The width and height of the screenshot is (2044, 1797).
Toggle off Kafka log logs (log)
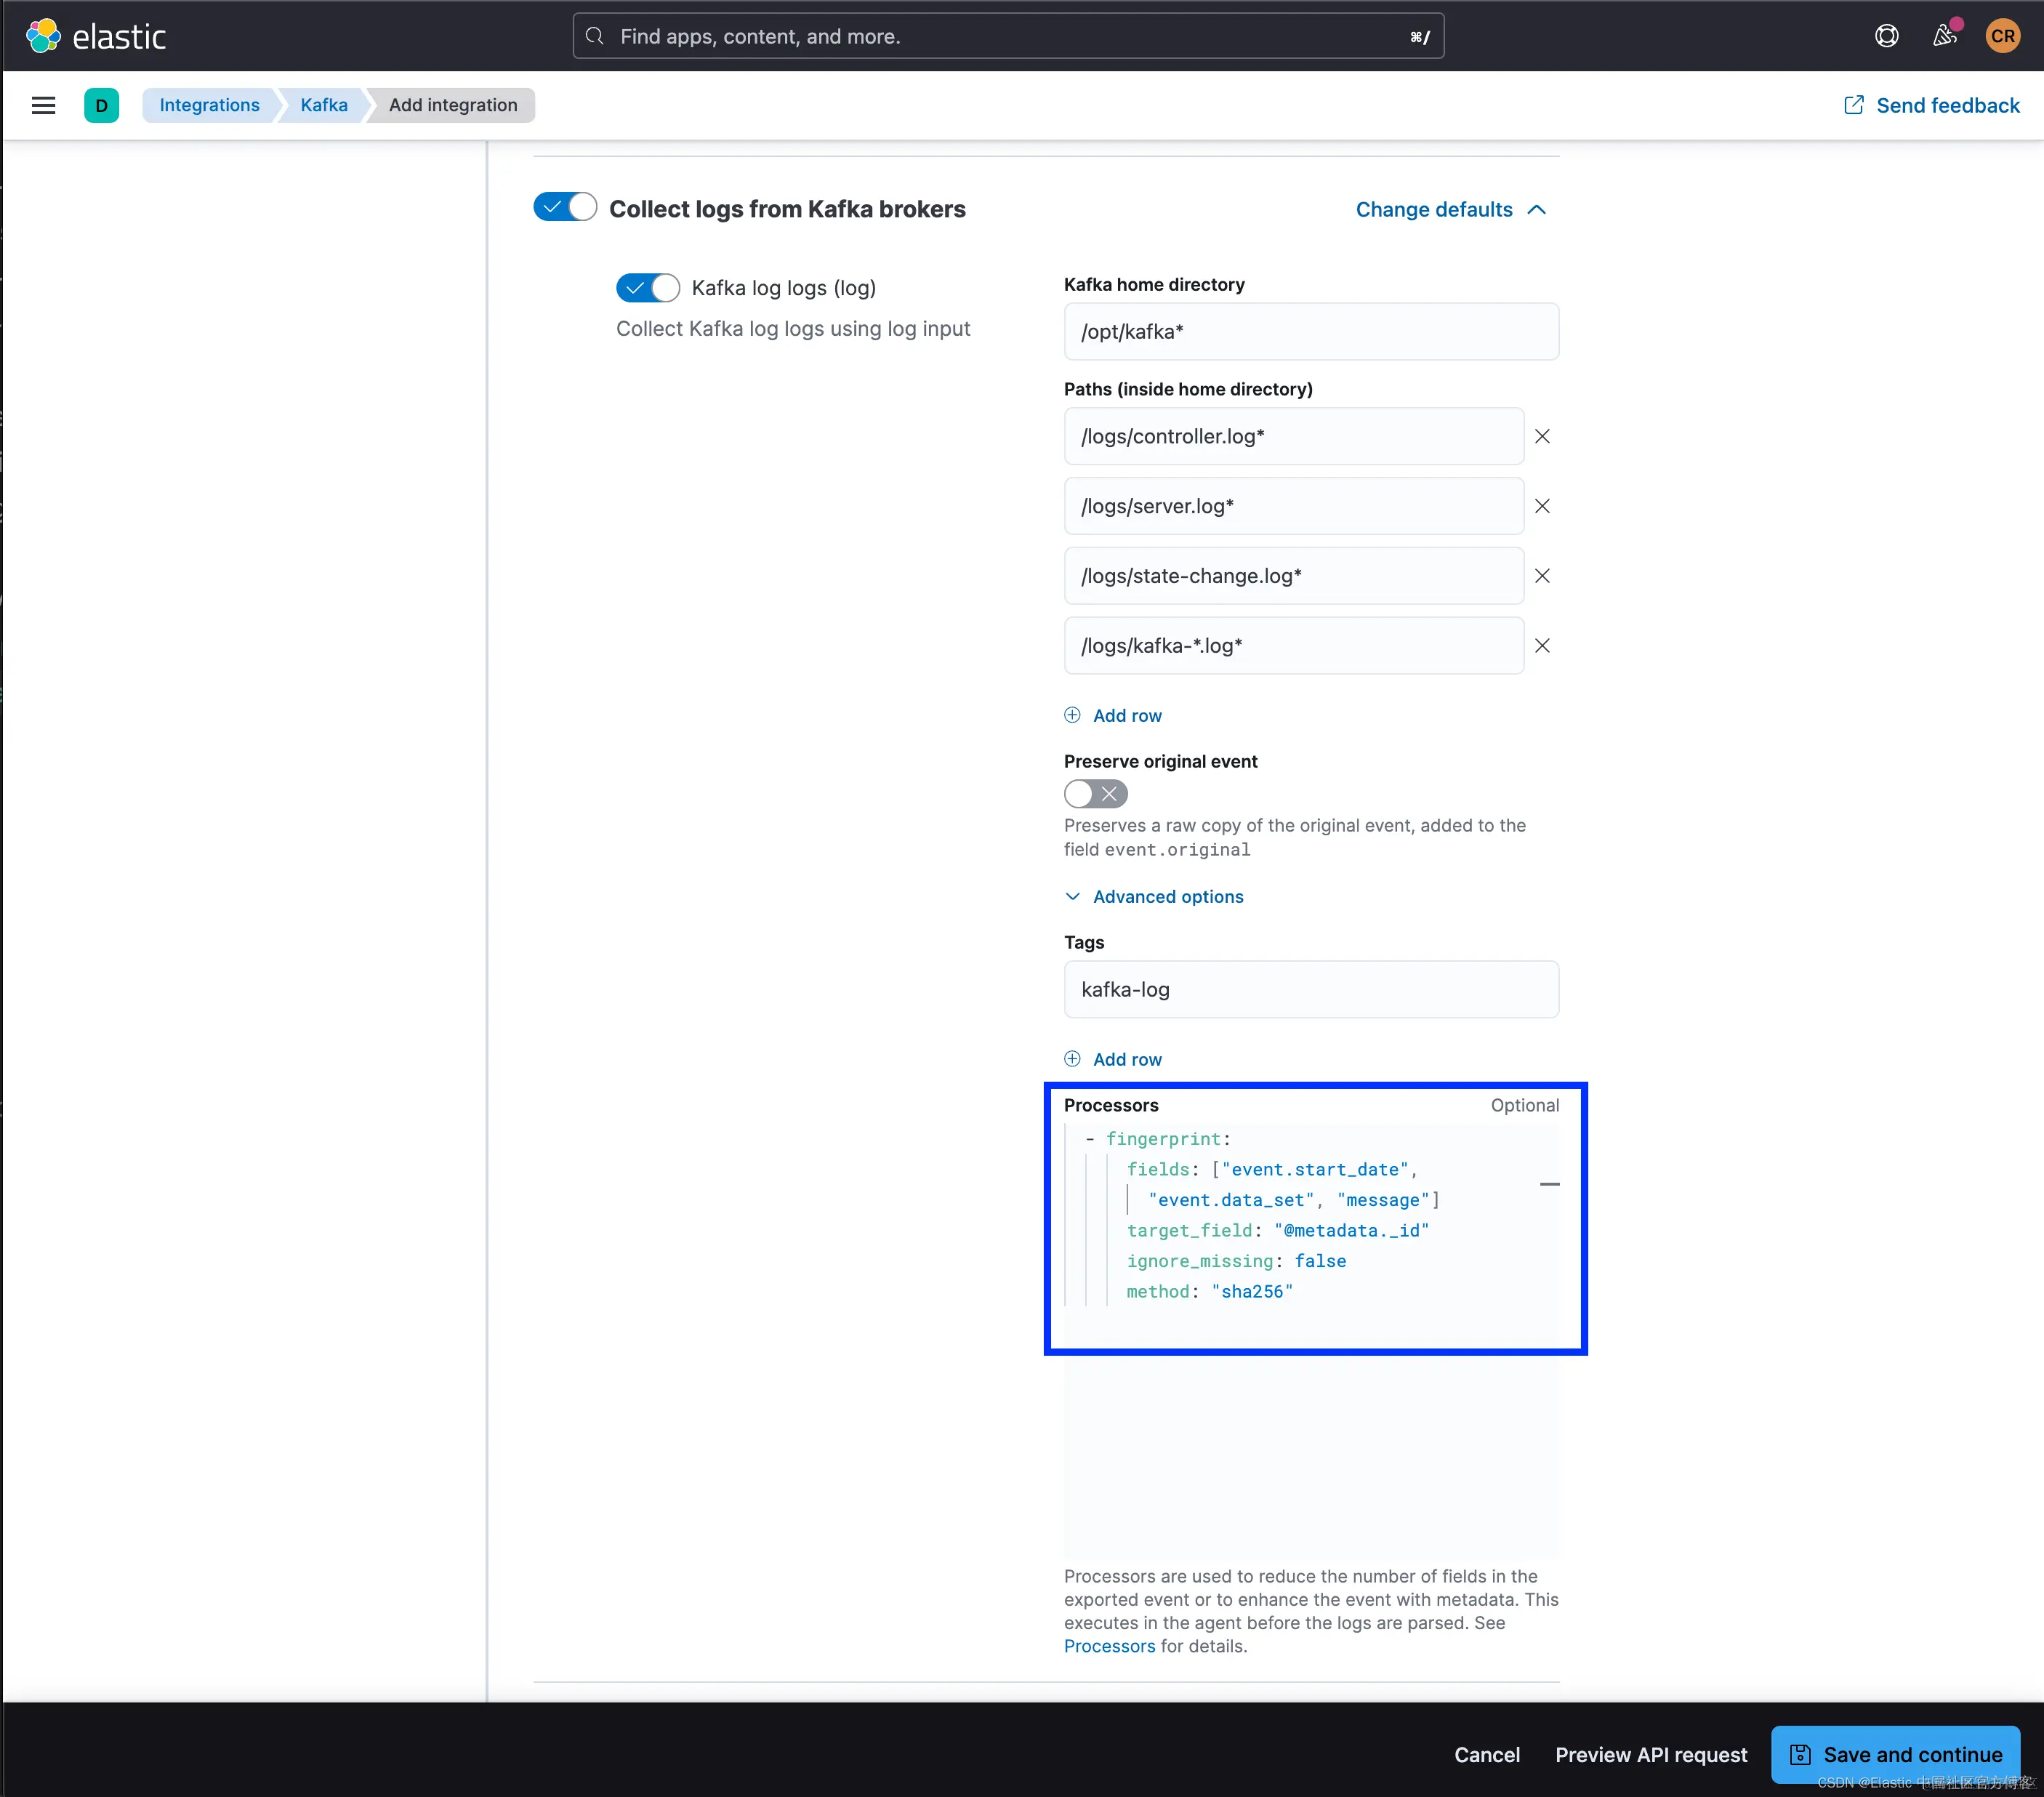click(647, 288)
